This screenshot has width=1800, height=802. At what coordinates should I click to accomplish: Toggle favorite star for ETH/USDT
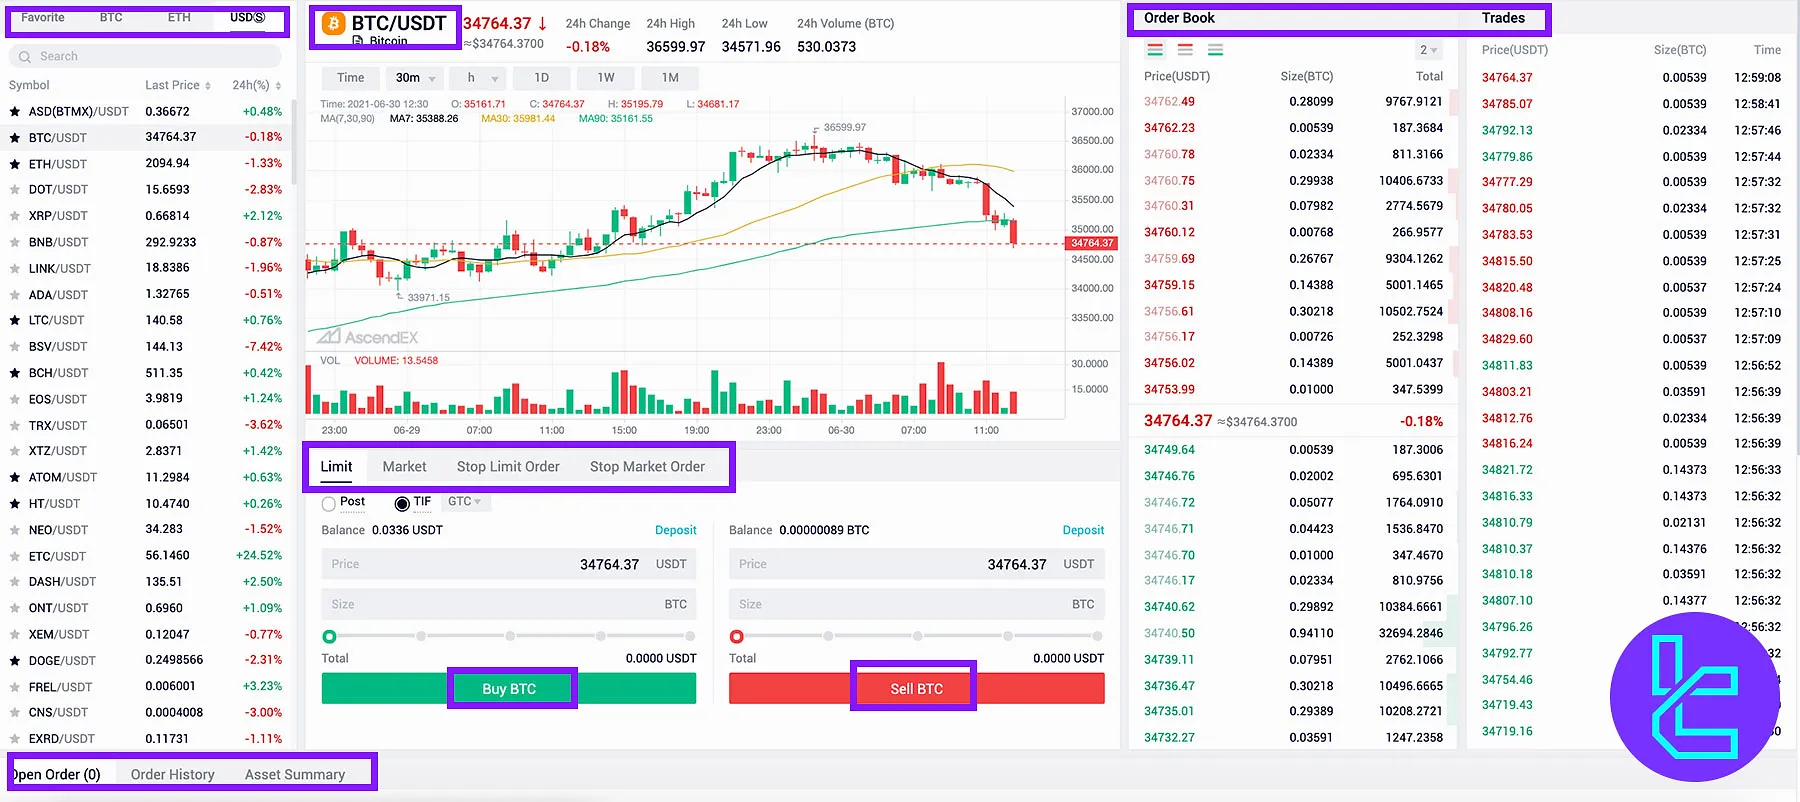pos(15,164)
